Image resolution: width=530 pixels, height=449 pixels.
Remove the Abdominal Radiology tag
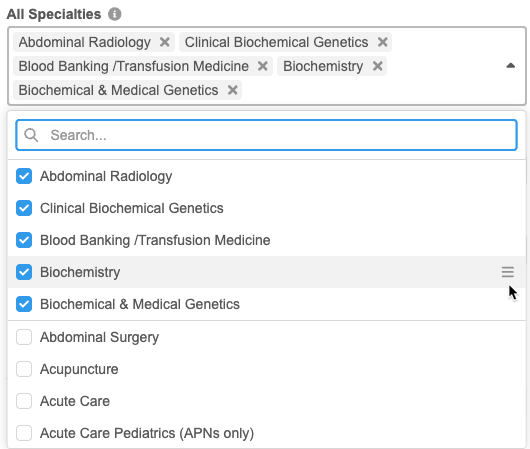165,42
